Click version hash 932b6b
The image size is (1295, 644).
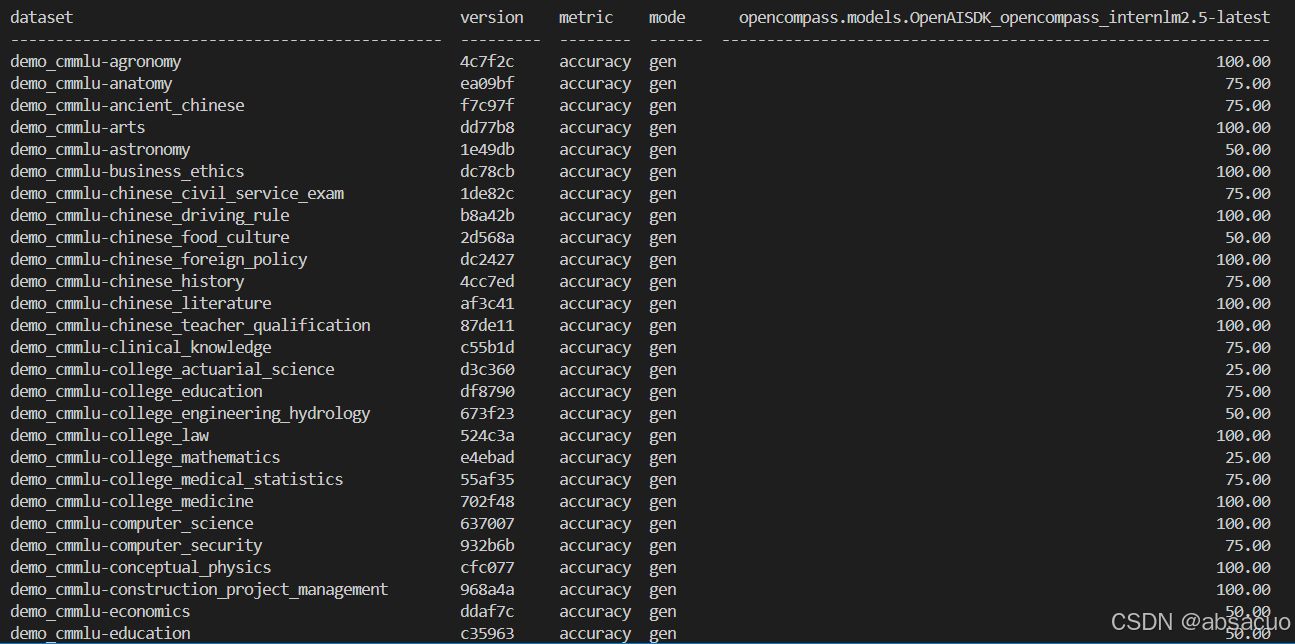487,545
